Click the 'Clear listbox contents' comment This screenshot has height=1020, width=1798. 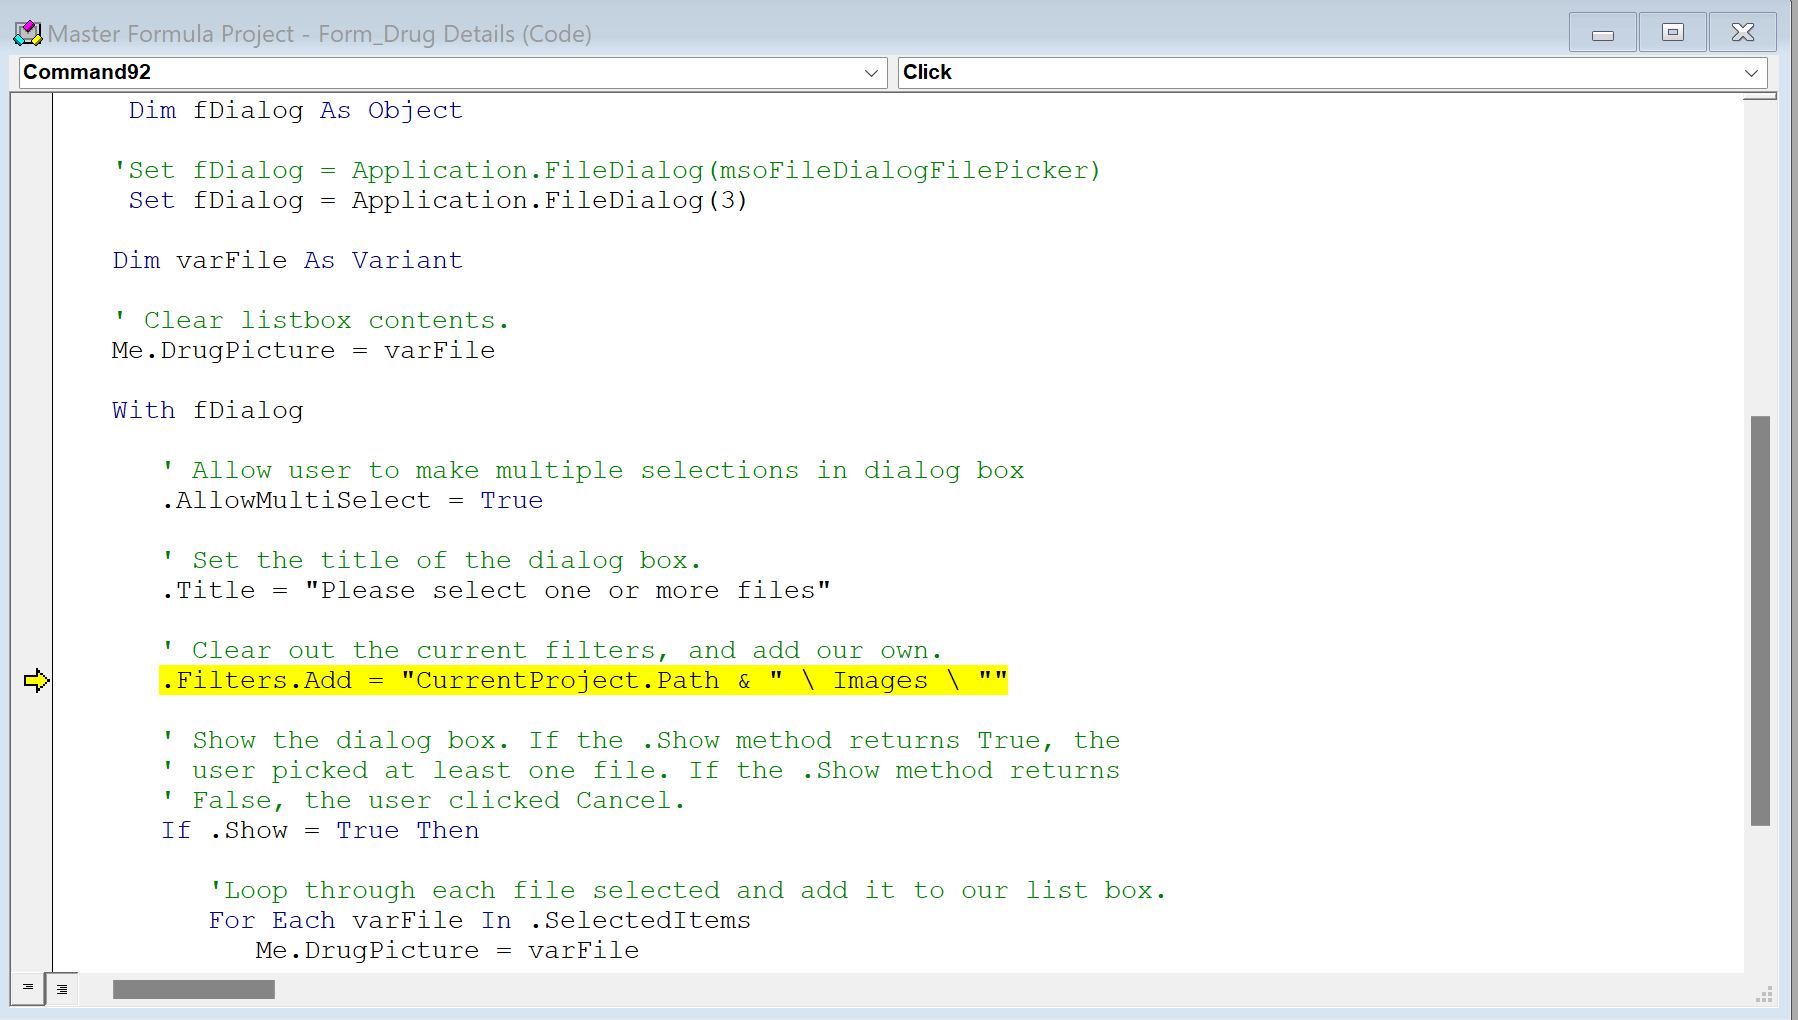pos(311,321)
